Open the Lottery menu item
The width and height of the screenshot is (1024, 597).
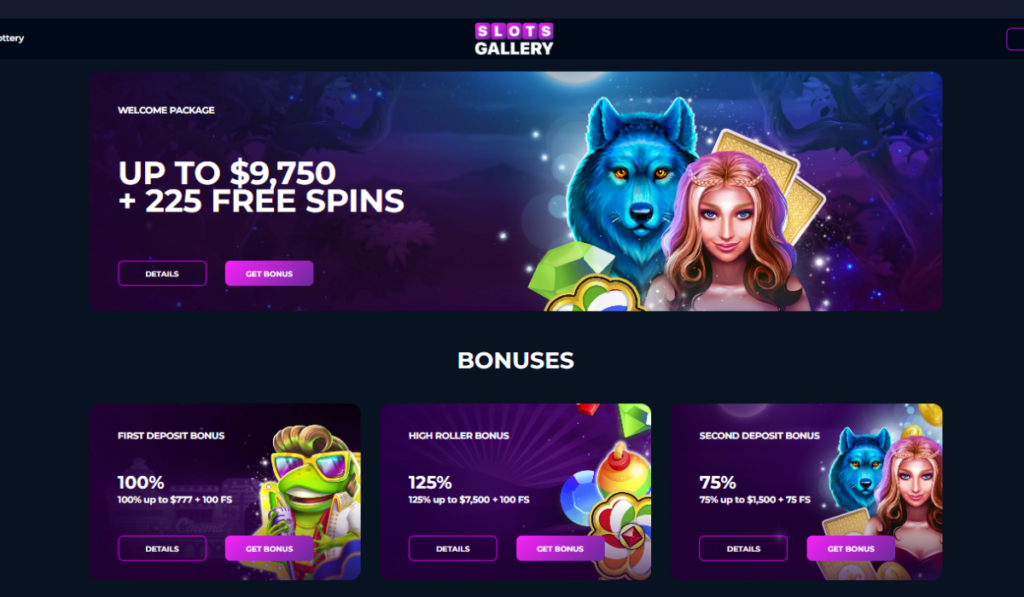tap(12, 38)
